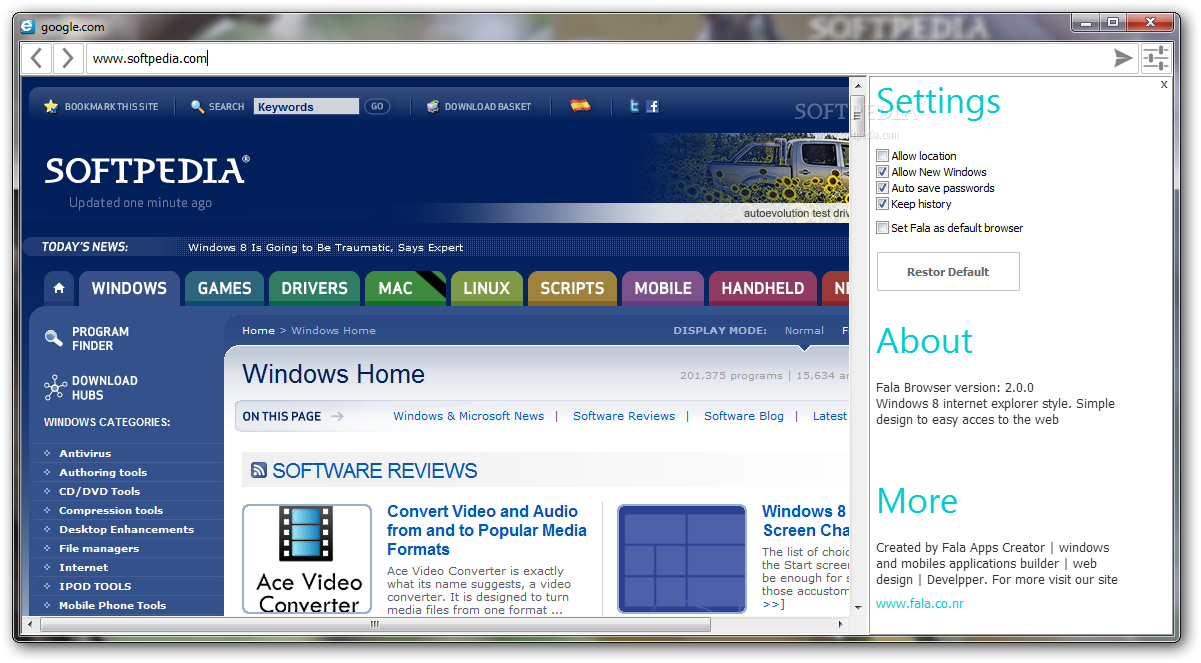Select the MOBILE category tab
Screen dimensions: 1201x663
tap(663, 288)
